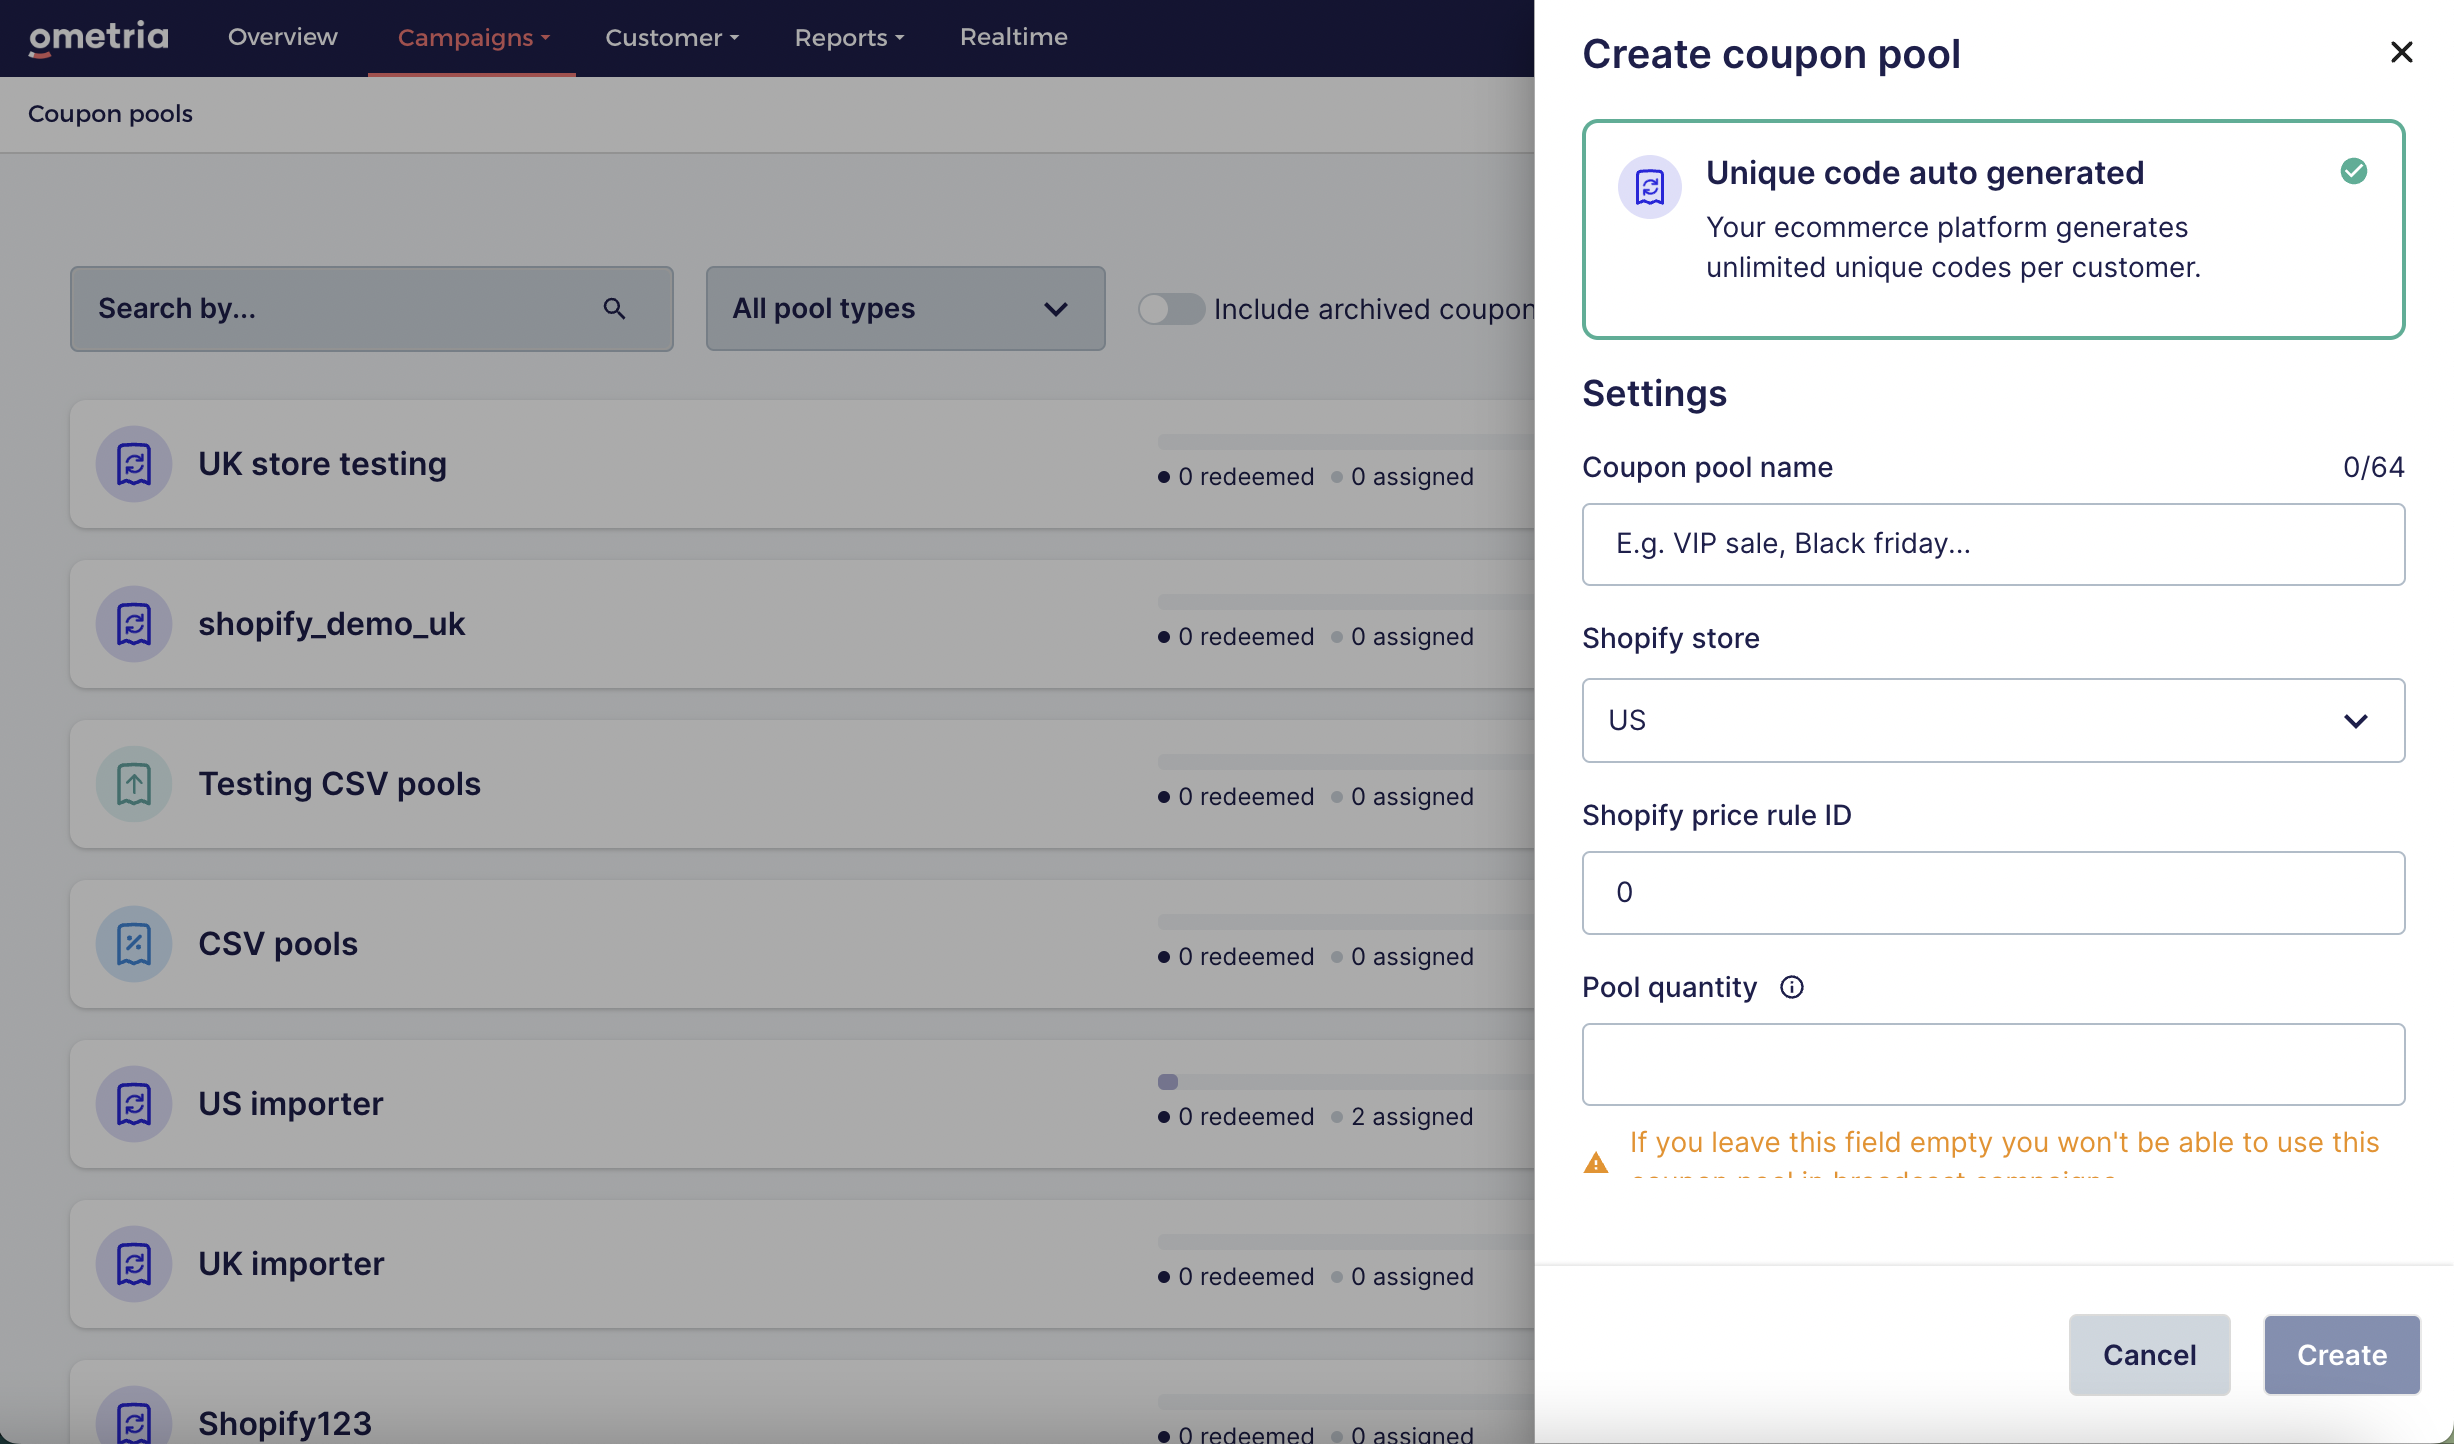Open the UK store testing pool
Viewport: 2454px width, 1444px height.
[802, 464]
